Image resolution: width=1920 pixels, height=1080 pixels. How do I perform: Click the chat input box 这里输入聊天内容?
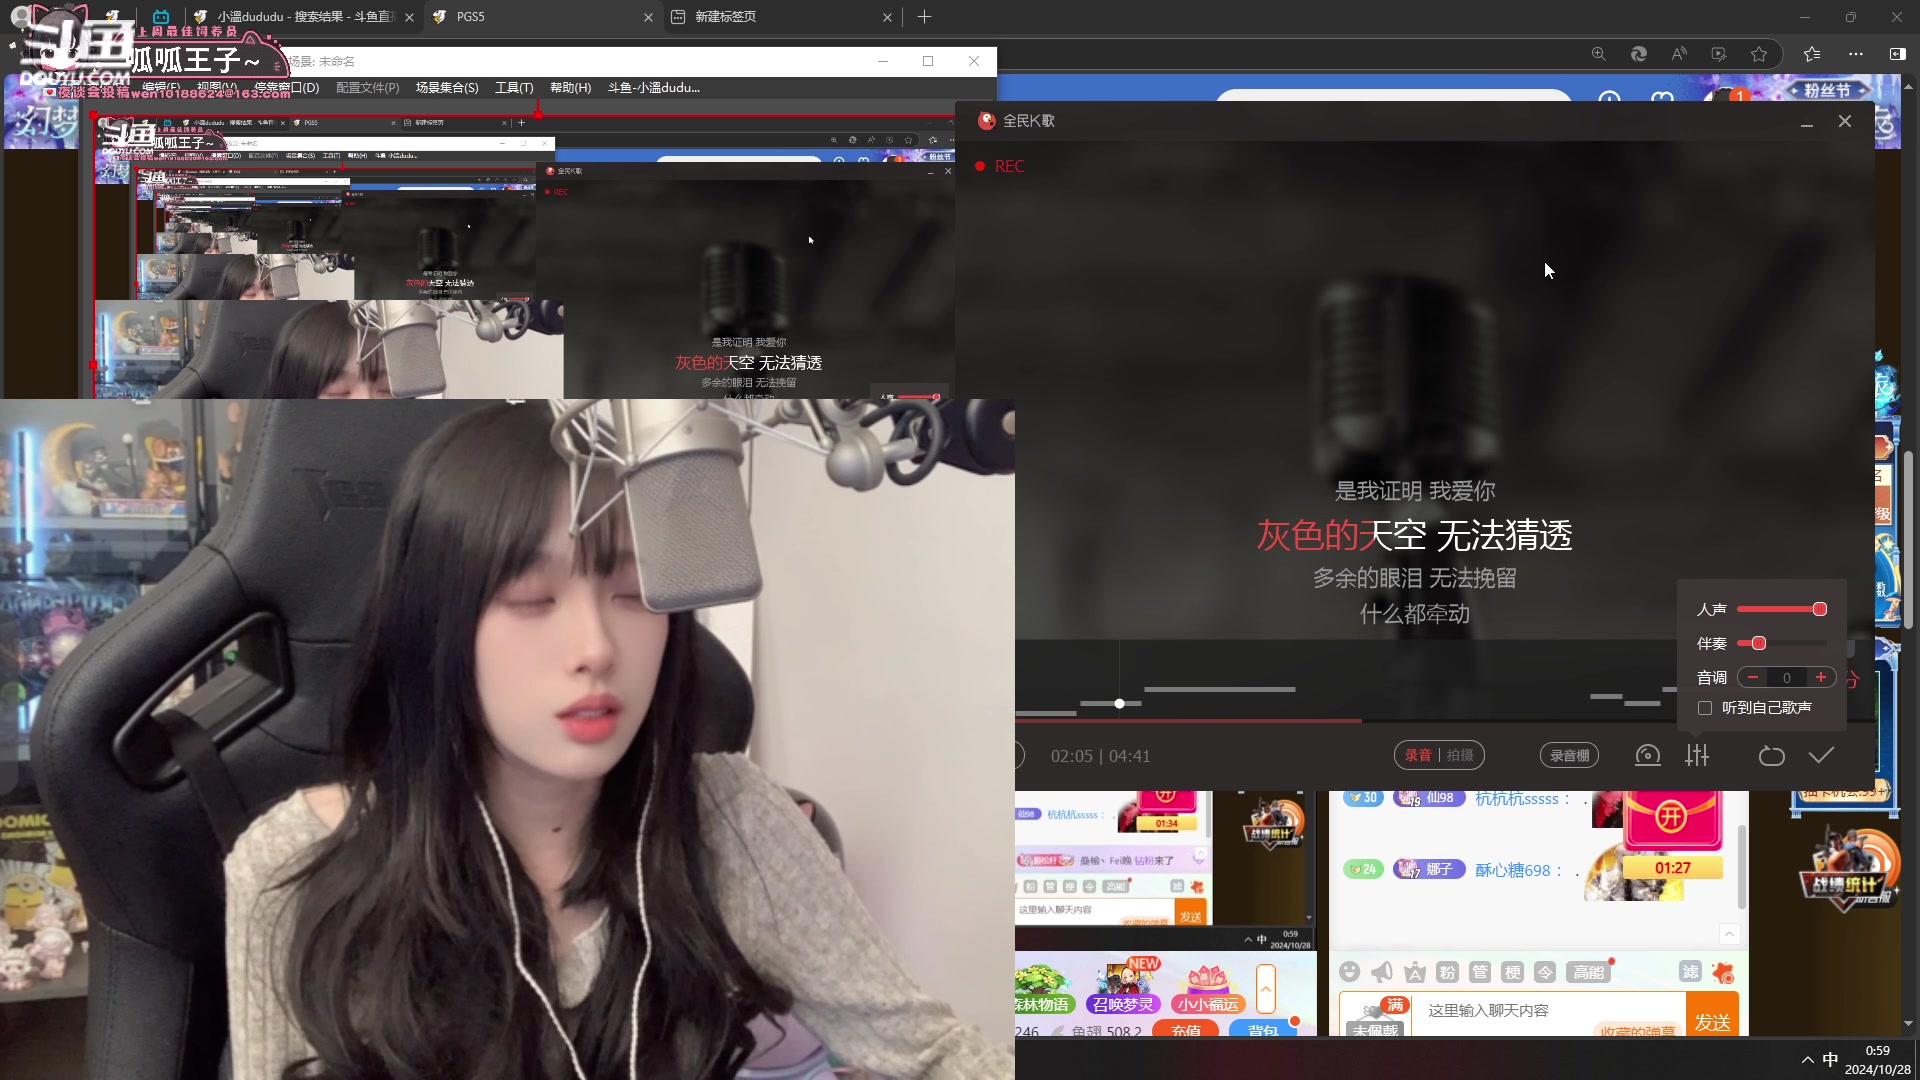pyautogui.click(x=1548, y=1011)
